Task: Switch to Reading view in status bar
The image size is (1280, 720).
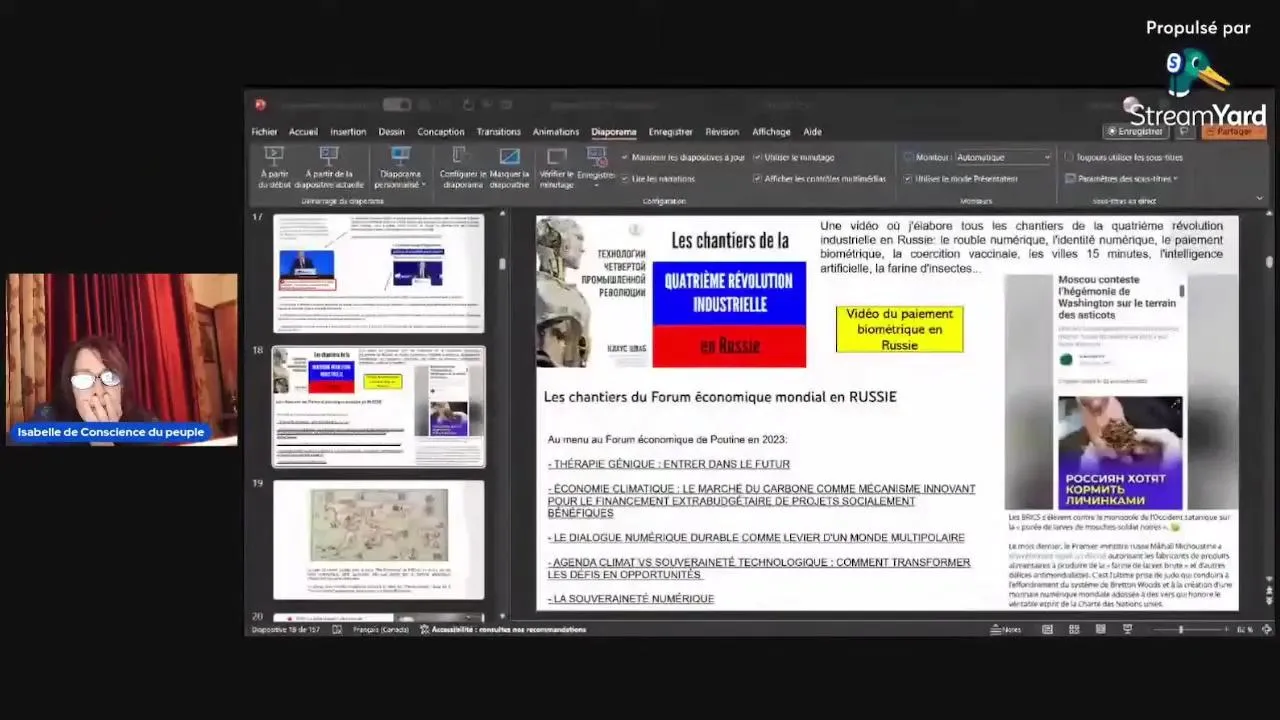Action: click(1100, 630)
